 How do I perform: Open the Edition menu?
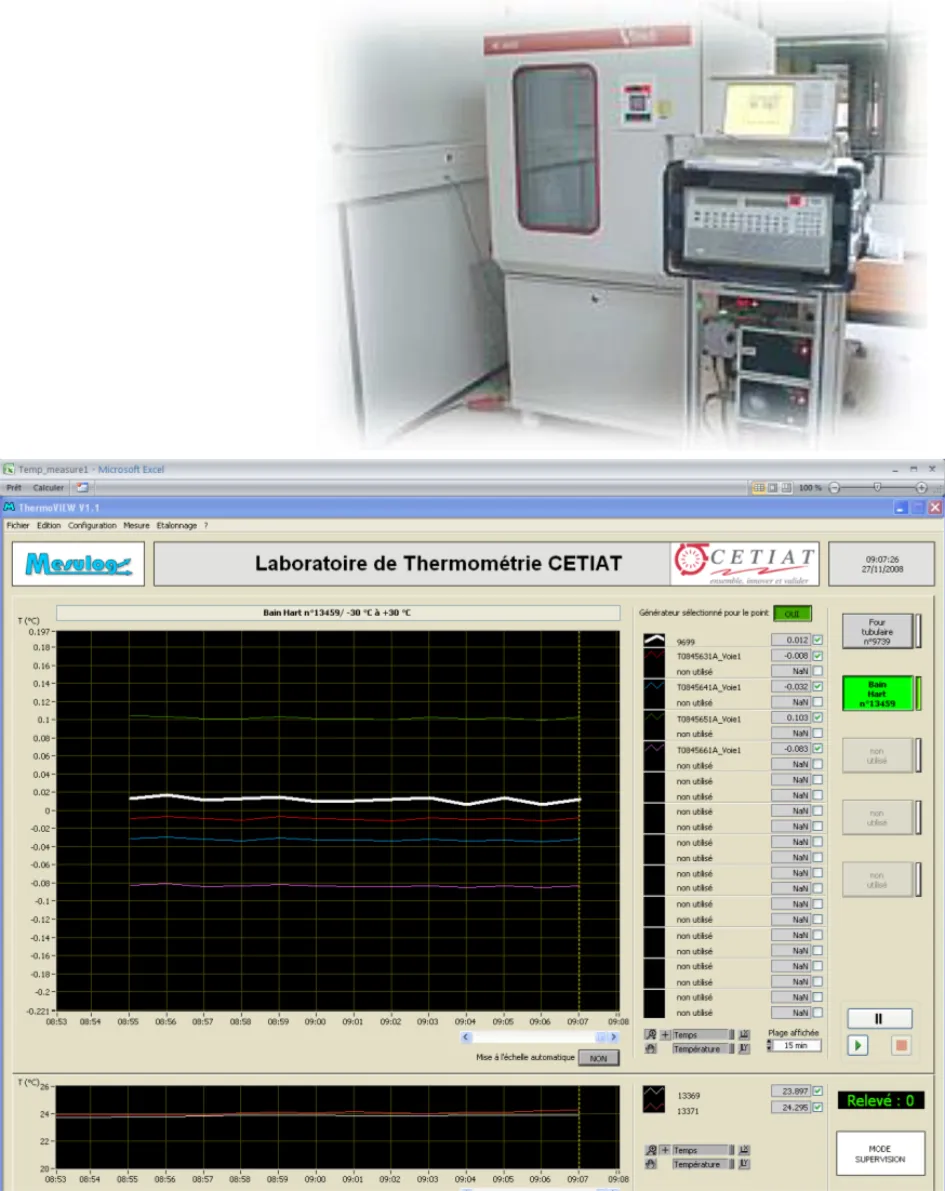point(49,526)
